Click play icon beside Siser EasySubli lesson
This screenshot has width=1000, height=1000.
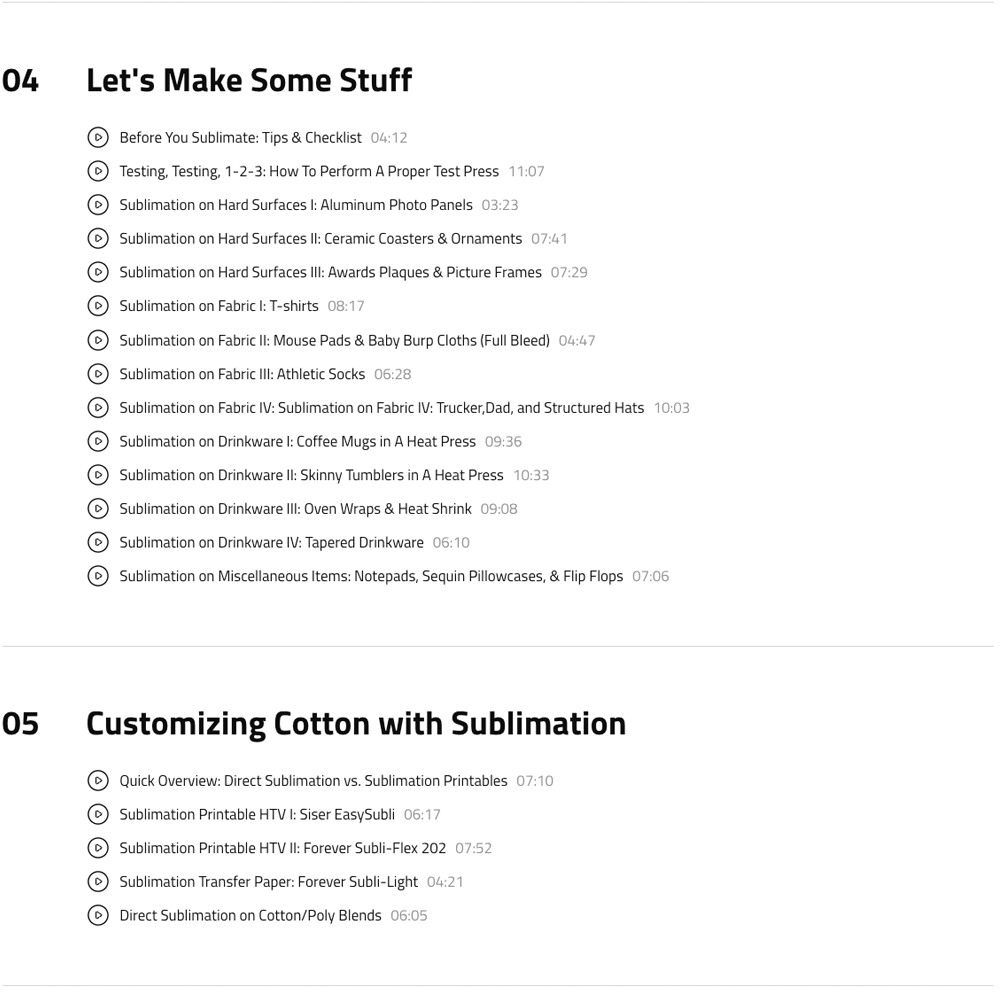coord(98,814)
